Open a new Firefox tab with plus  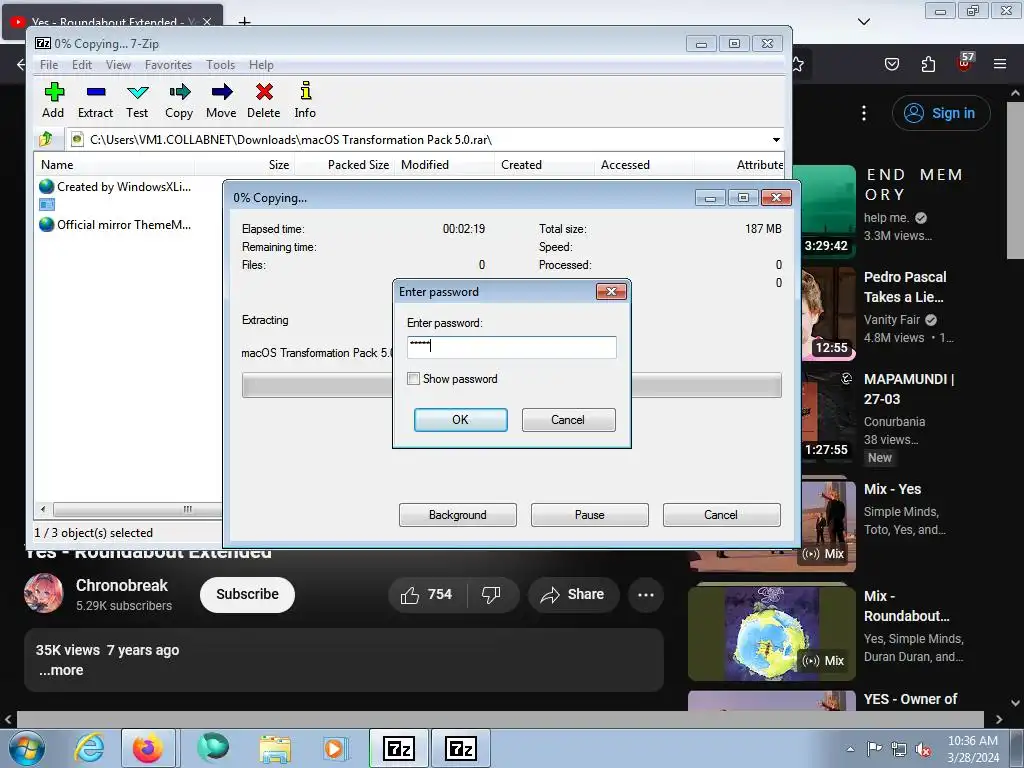pyautogui.click(x=244, y=22)
